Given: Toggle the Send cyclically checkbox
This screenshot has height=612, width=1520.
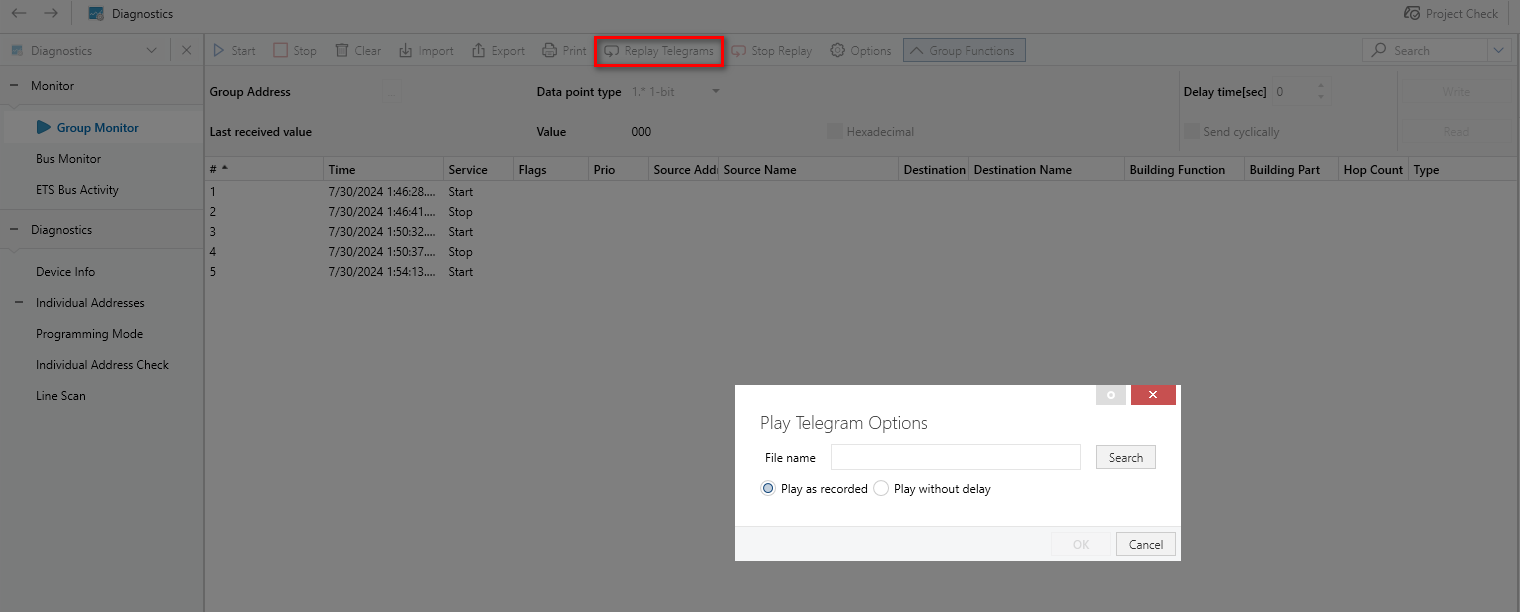Looking at the screenshot, I should [x=1191, y=132].
